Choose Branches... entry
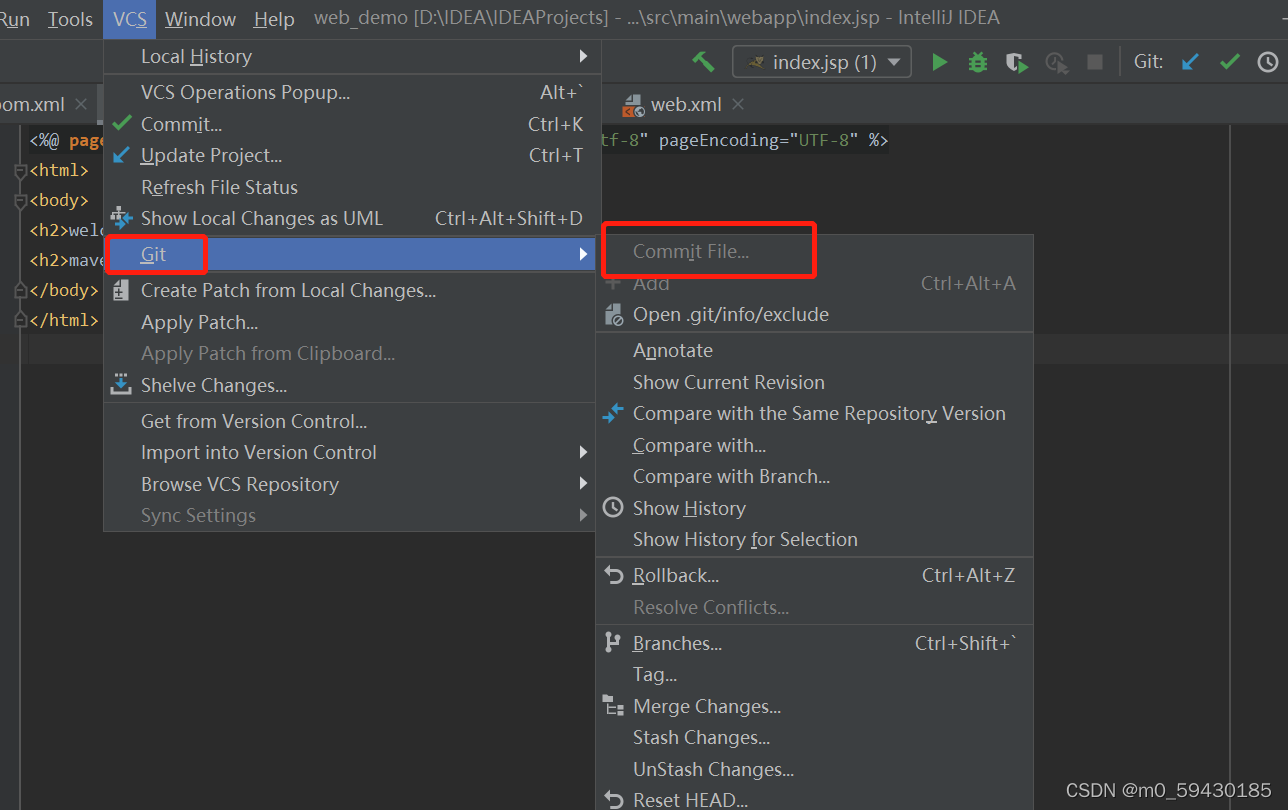Viewport: 1288px width, 810px height. tap(814, 643)
